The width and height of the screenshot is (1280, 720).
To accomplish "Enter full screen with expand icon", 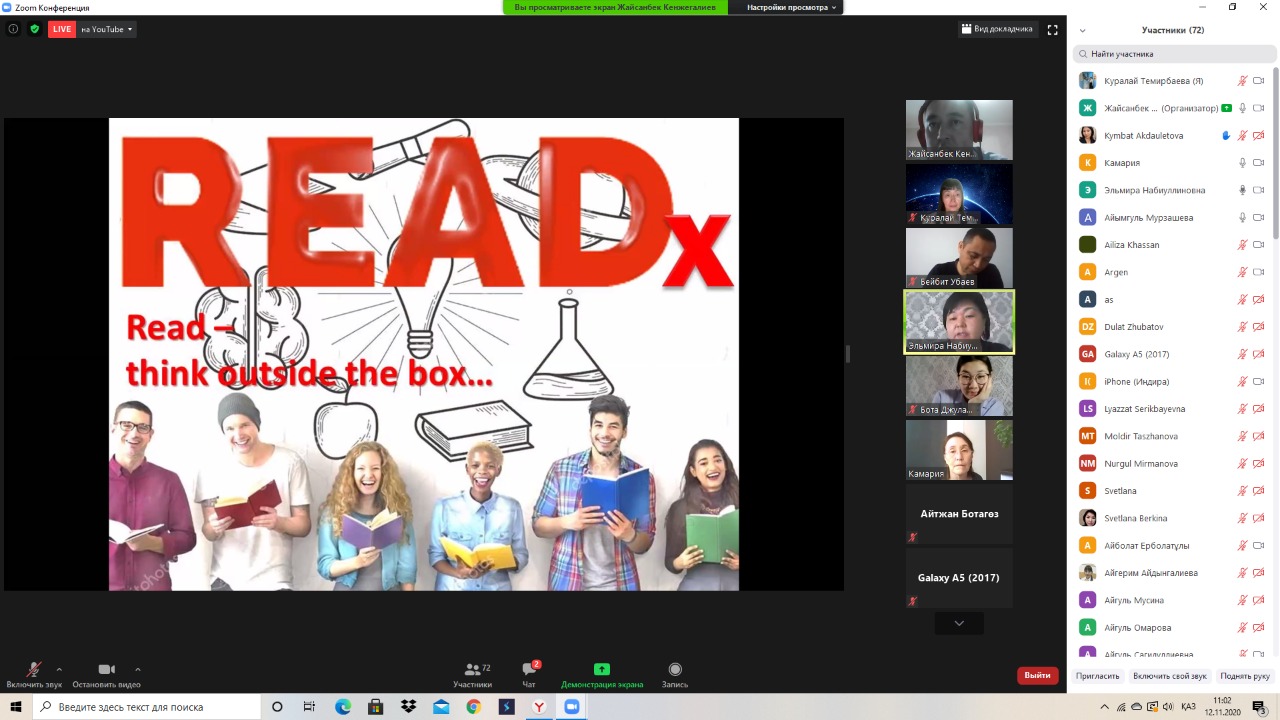I will 1052,30.
